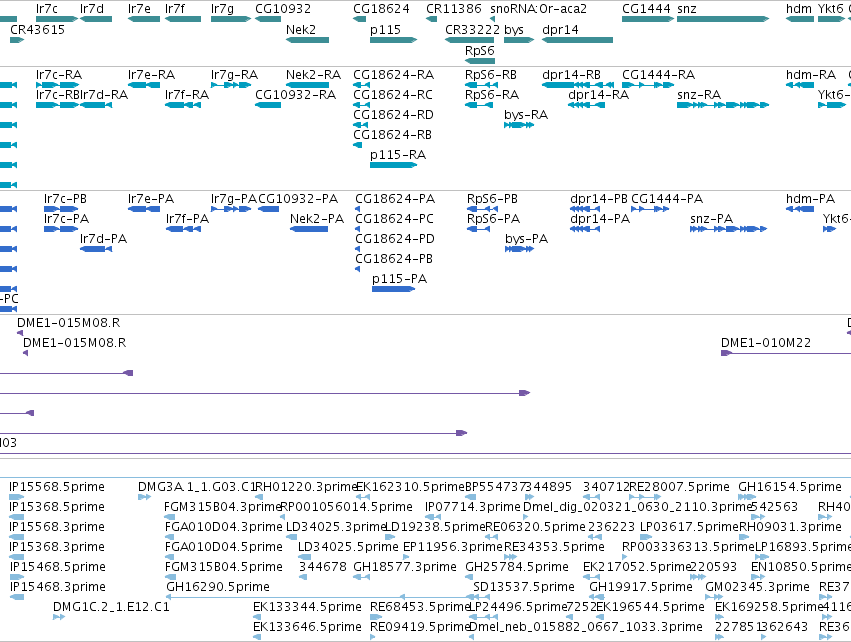Open the CG10932 gene label
Viewport: 851px width, 642px height.
[283, 9]
